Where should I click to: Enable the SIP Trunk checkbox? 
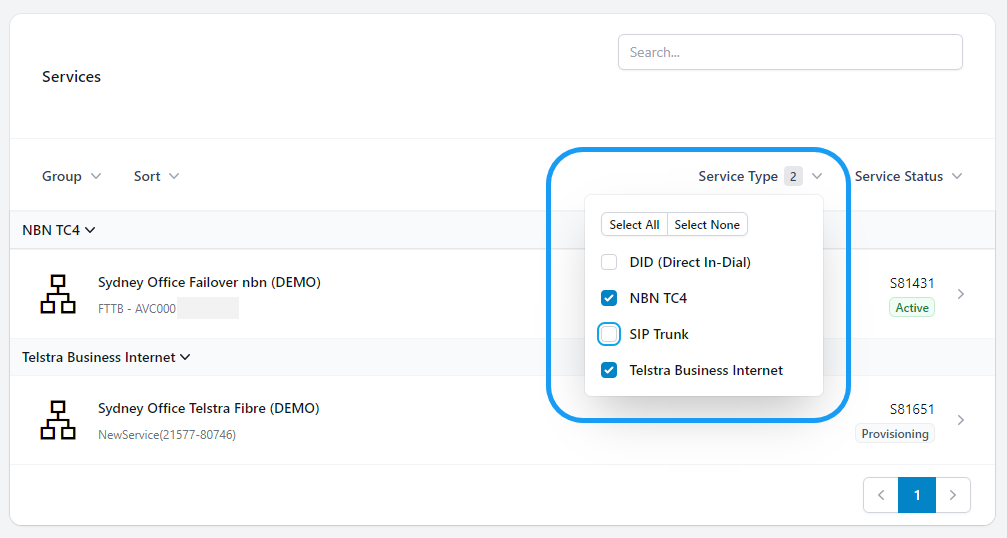tap(609, 334)
